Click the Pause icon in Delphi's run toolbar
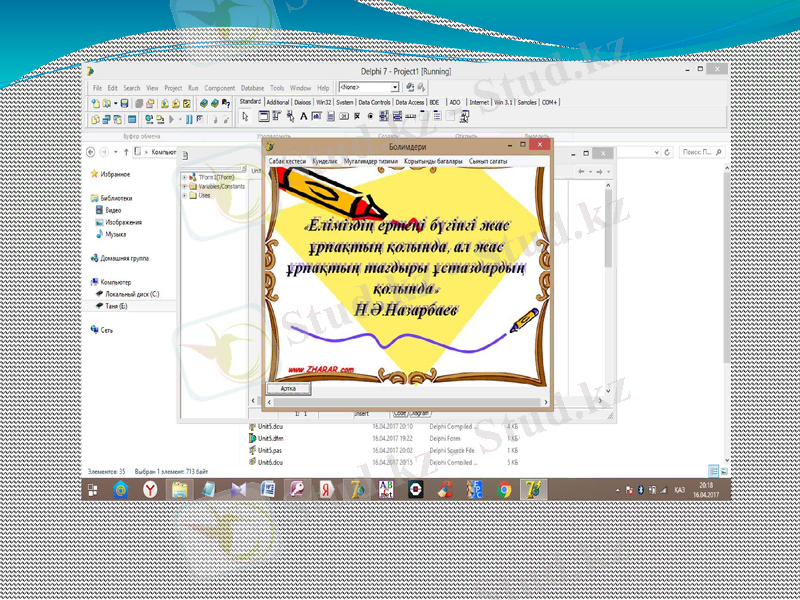This screenshot has height=600, width=800. tap(189, 118)
